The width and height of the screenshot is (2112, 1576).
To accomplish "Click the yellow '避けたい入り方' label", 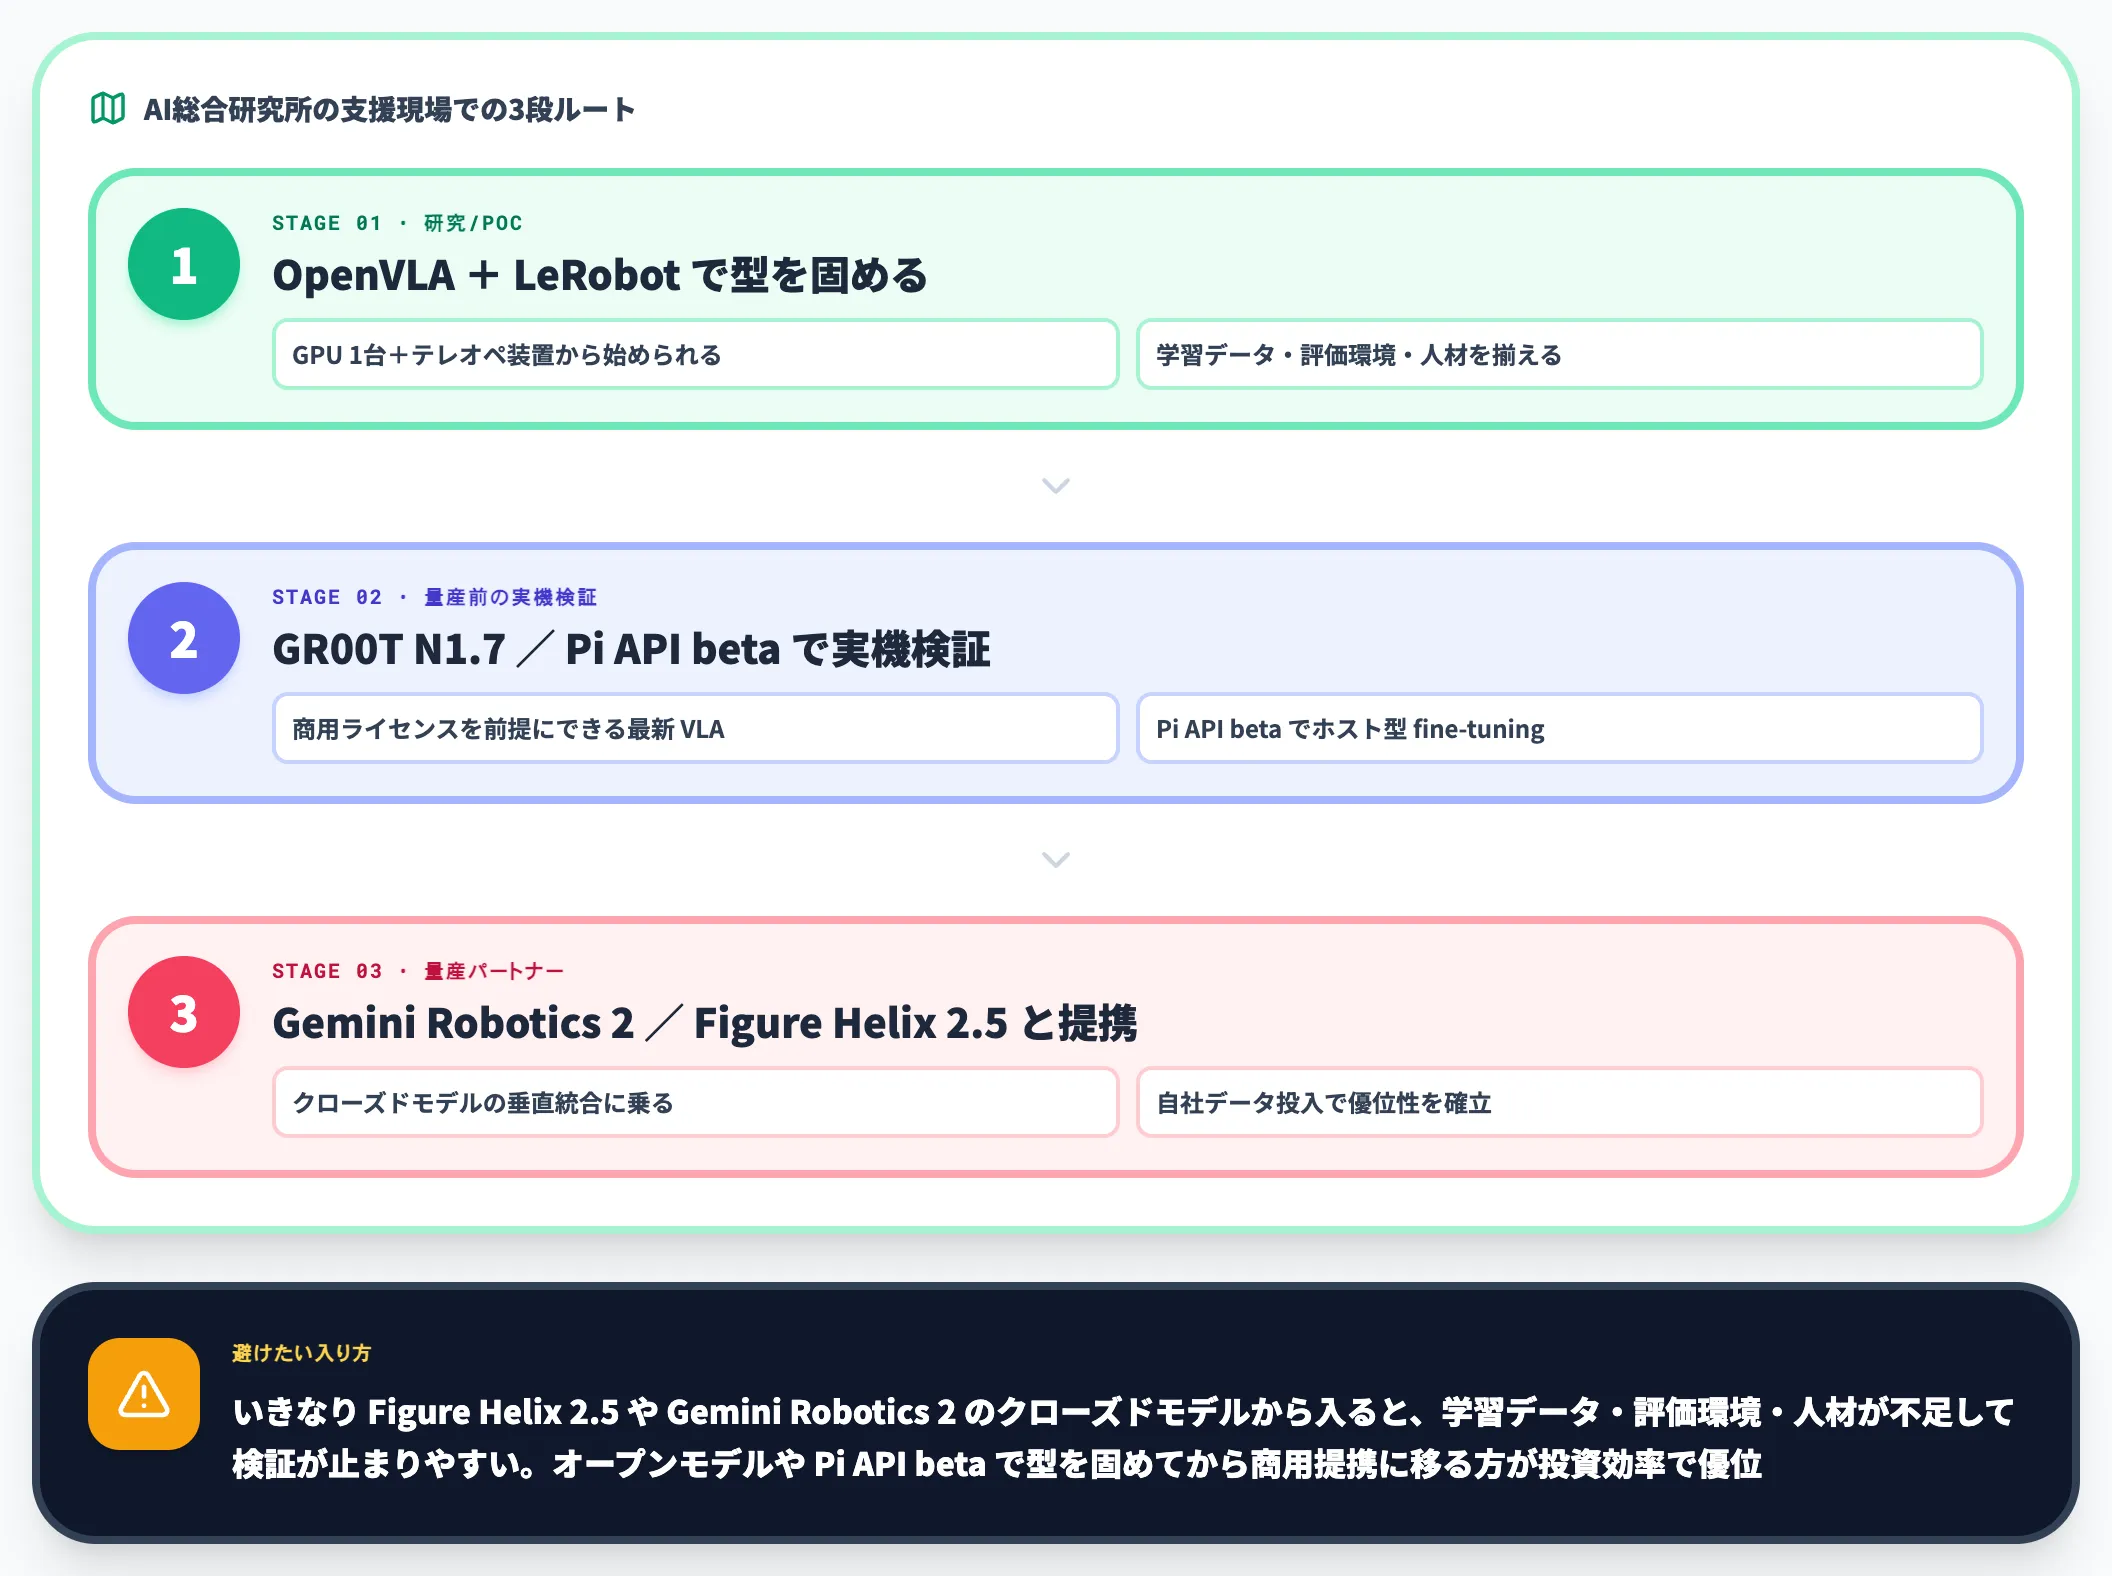I will point(301,1353).
